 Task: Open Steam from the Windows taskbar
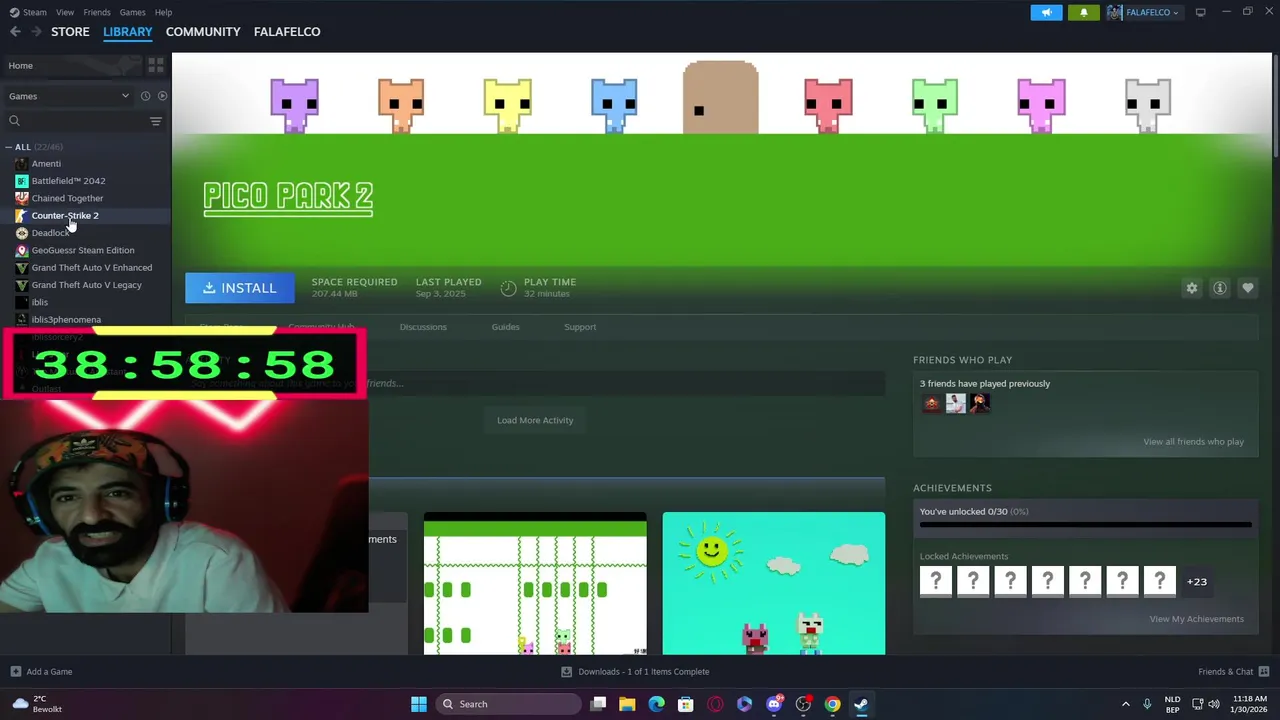(x=860, y=704)
